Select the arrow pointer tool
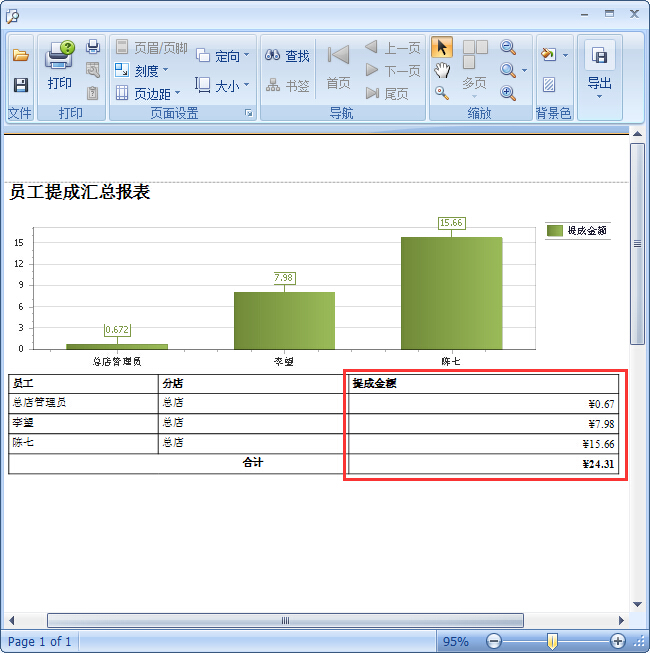Viewport: 650px width, 653px height. pos(442,47)
